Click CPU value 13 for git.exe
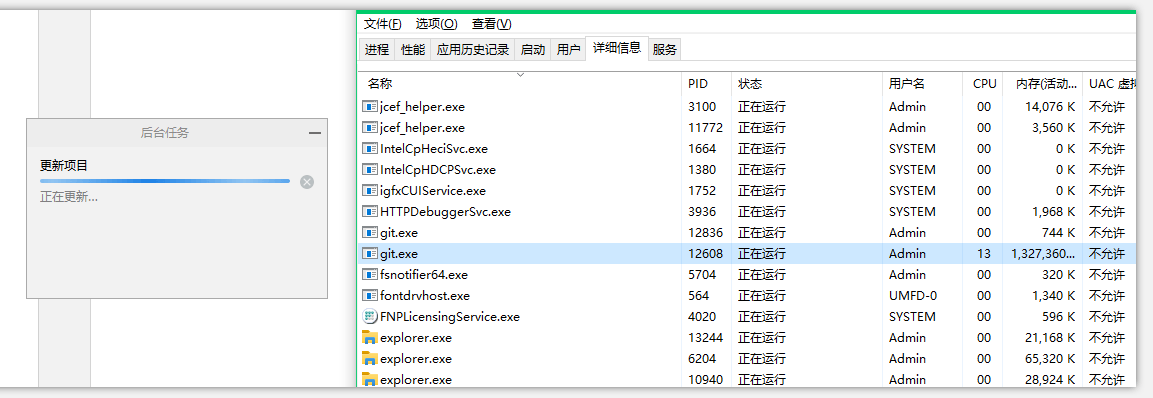 [984, 254]
